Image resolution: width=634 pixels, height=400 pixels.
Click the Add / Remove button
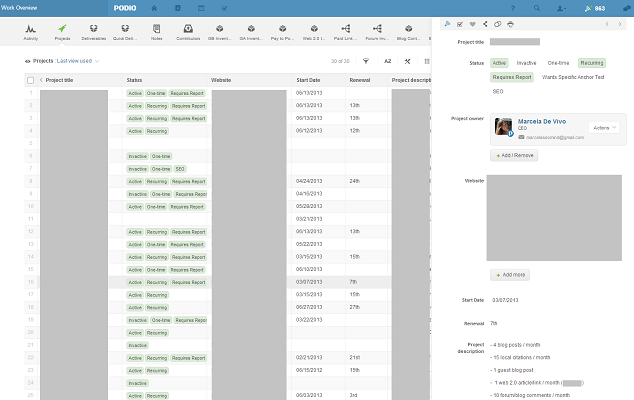coord(514,156)
